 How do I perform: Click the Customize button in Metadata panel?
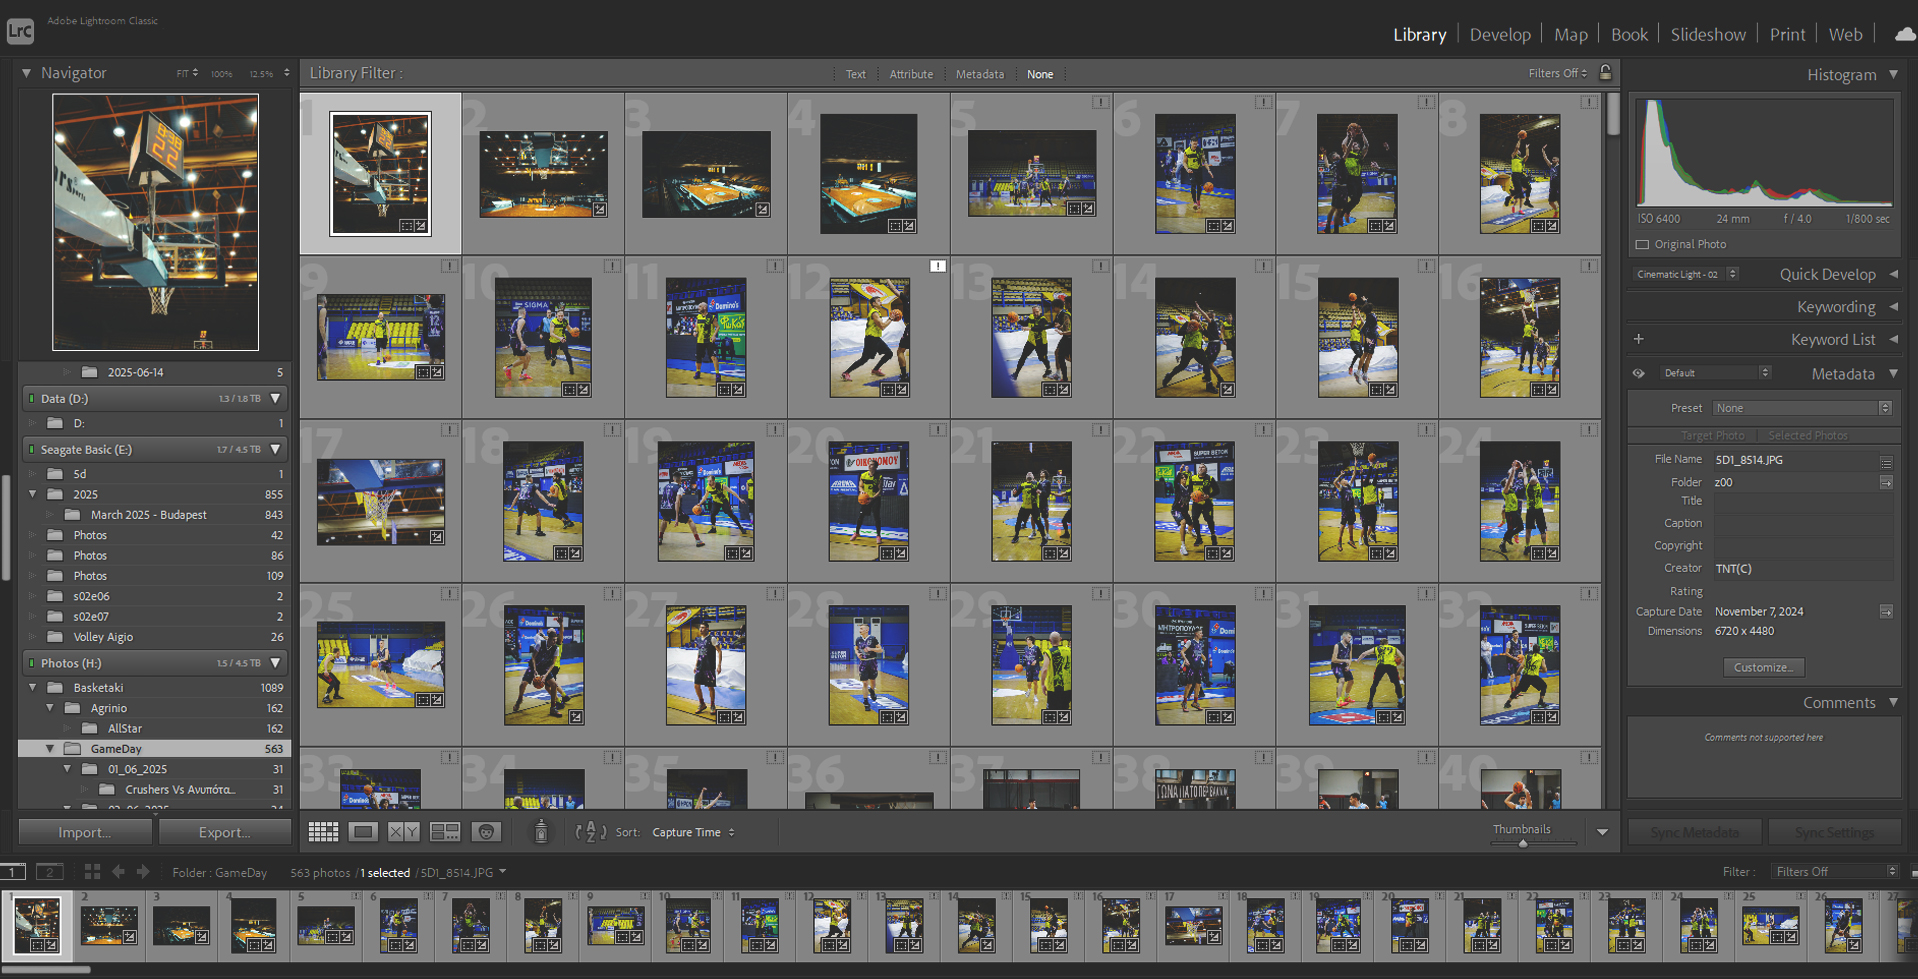tap(1763, 667)
